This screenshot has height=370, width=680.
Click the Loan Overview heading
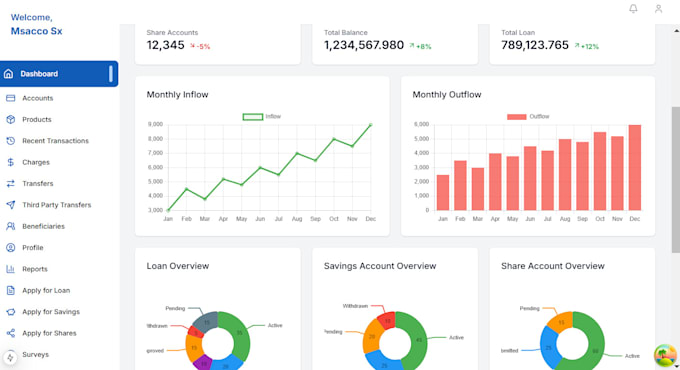point(178,266)
